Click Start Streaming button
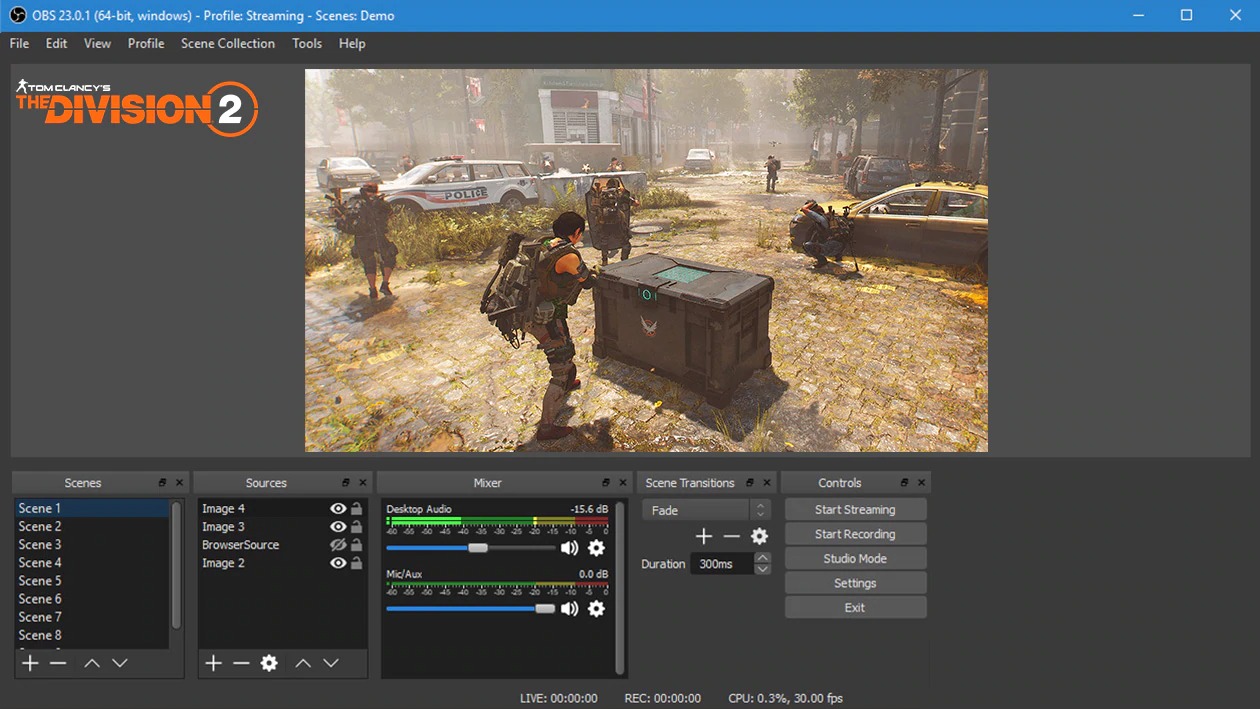 (x=854, y=510)
